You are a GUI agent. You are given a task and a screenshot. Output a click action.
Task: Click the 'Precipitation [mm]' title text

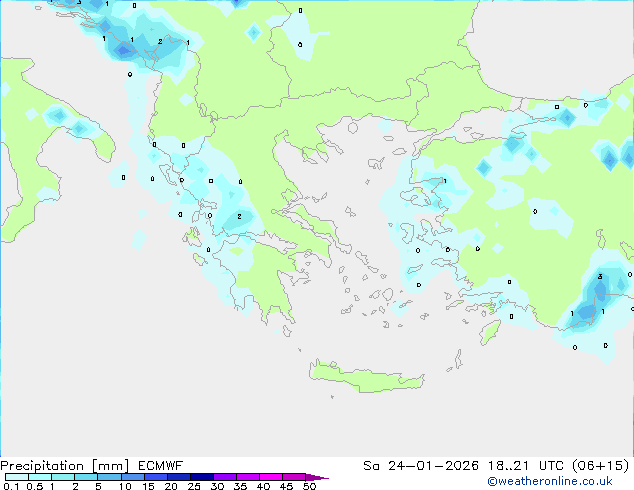coord(65,466)
